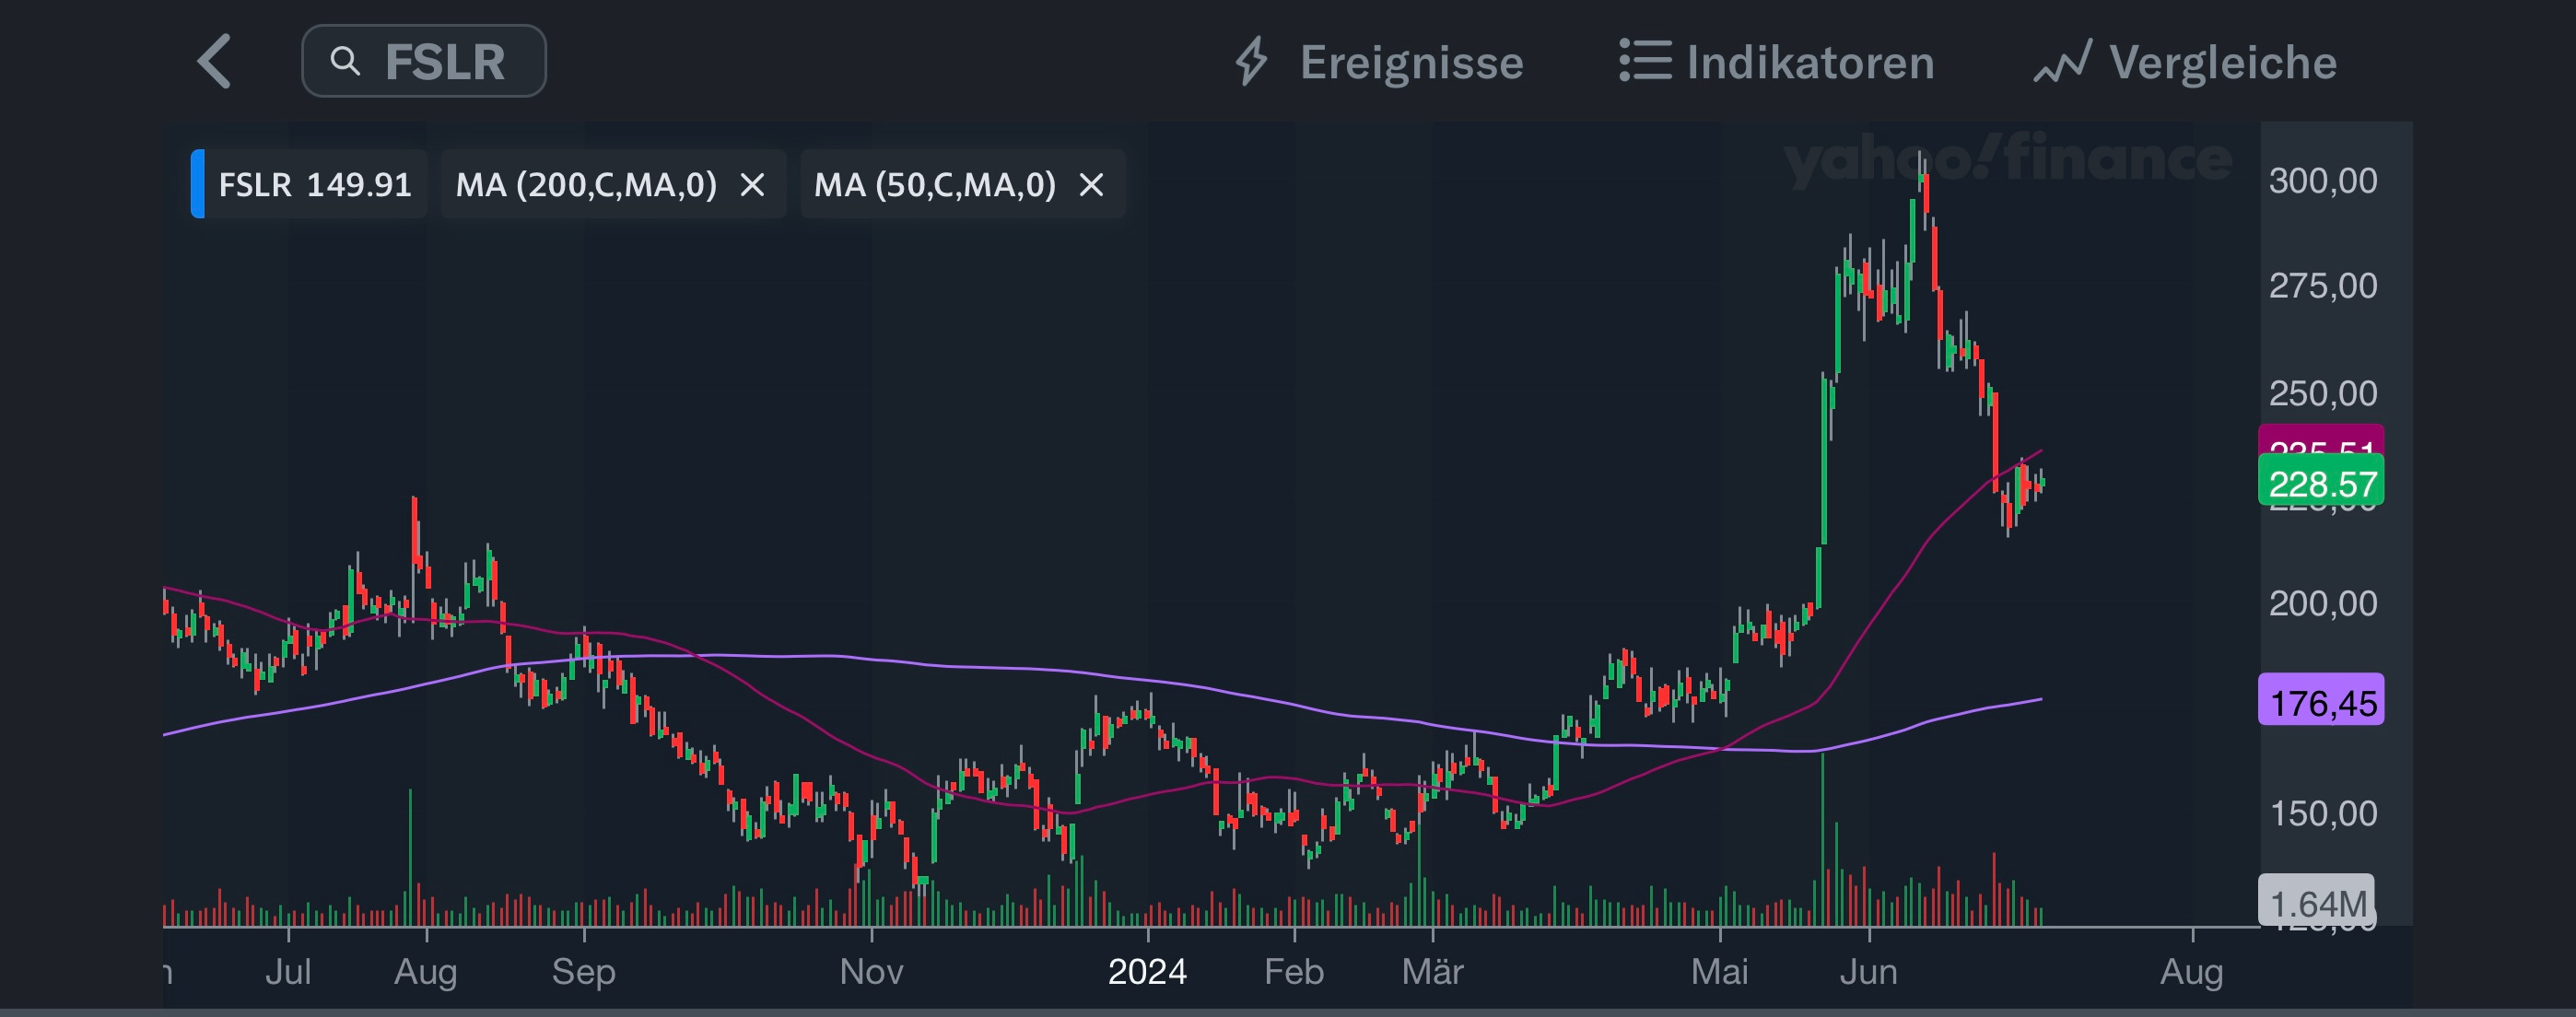Go back using the left chevron
The height and width of the screenshot is (1017, 2576).
coord(215,62)
